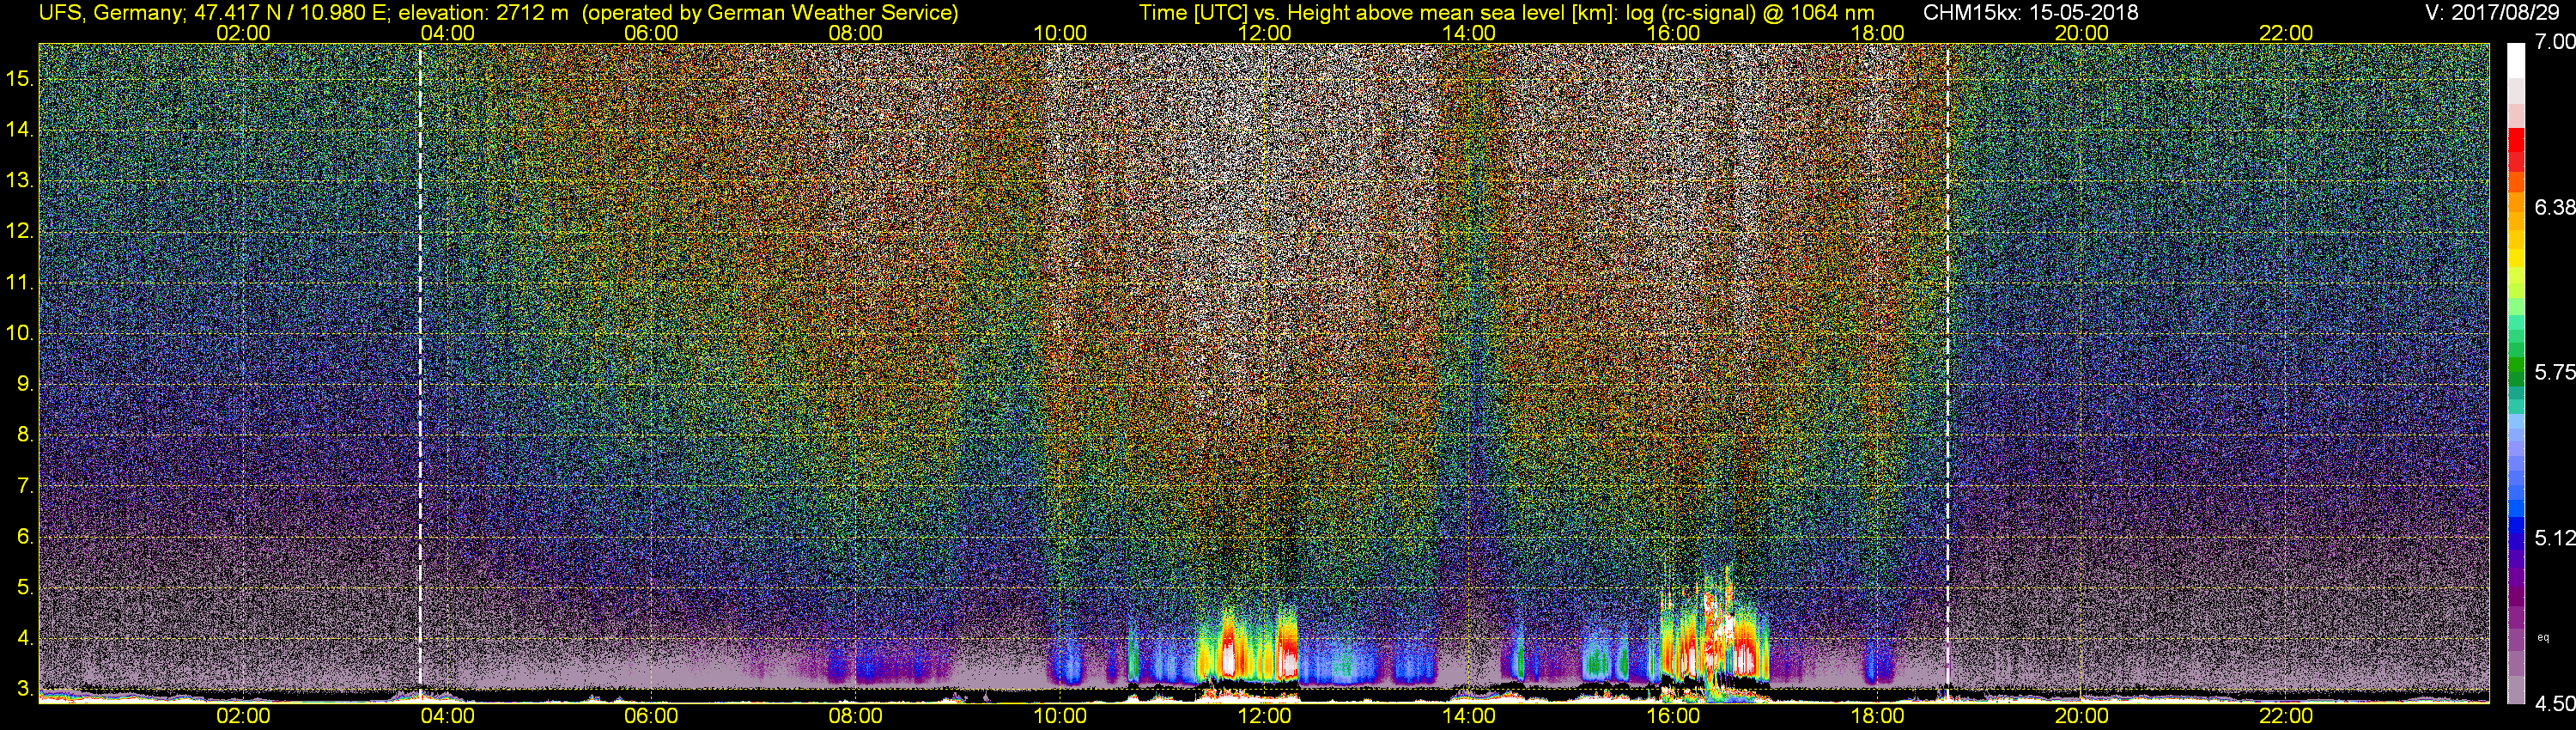Viewport: 2576px width, 730px height.
Task: Click the 10:00 label on the top time axis
Action: point(1060,33)
